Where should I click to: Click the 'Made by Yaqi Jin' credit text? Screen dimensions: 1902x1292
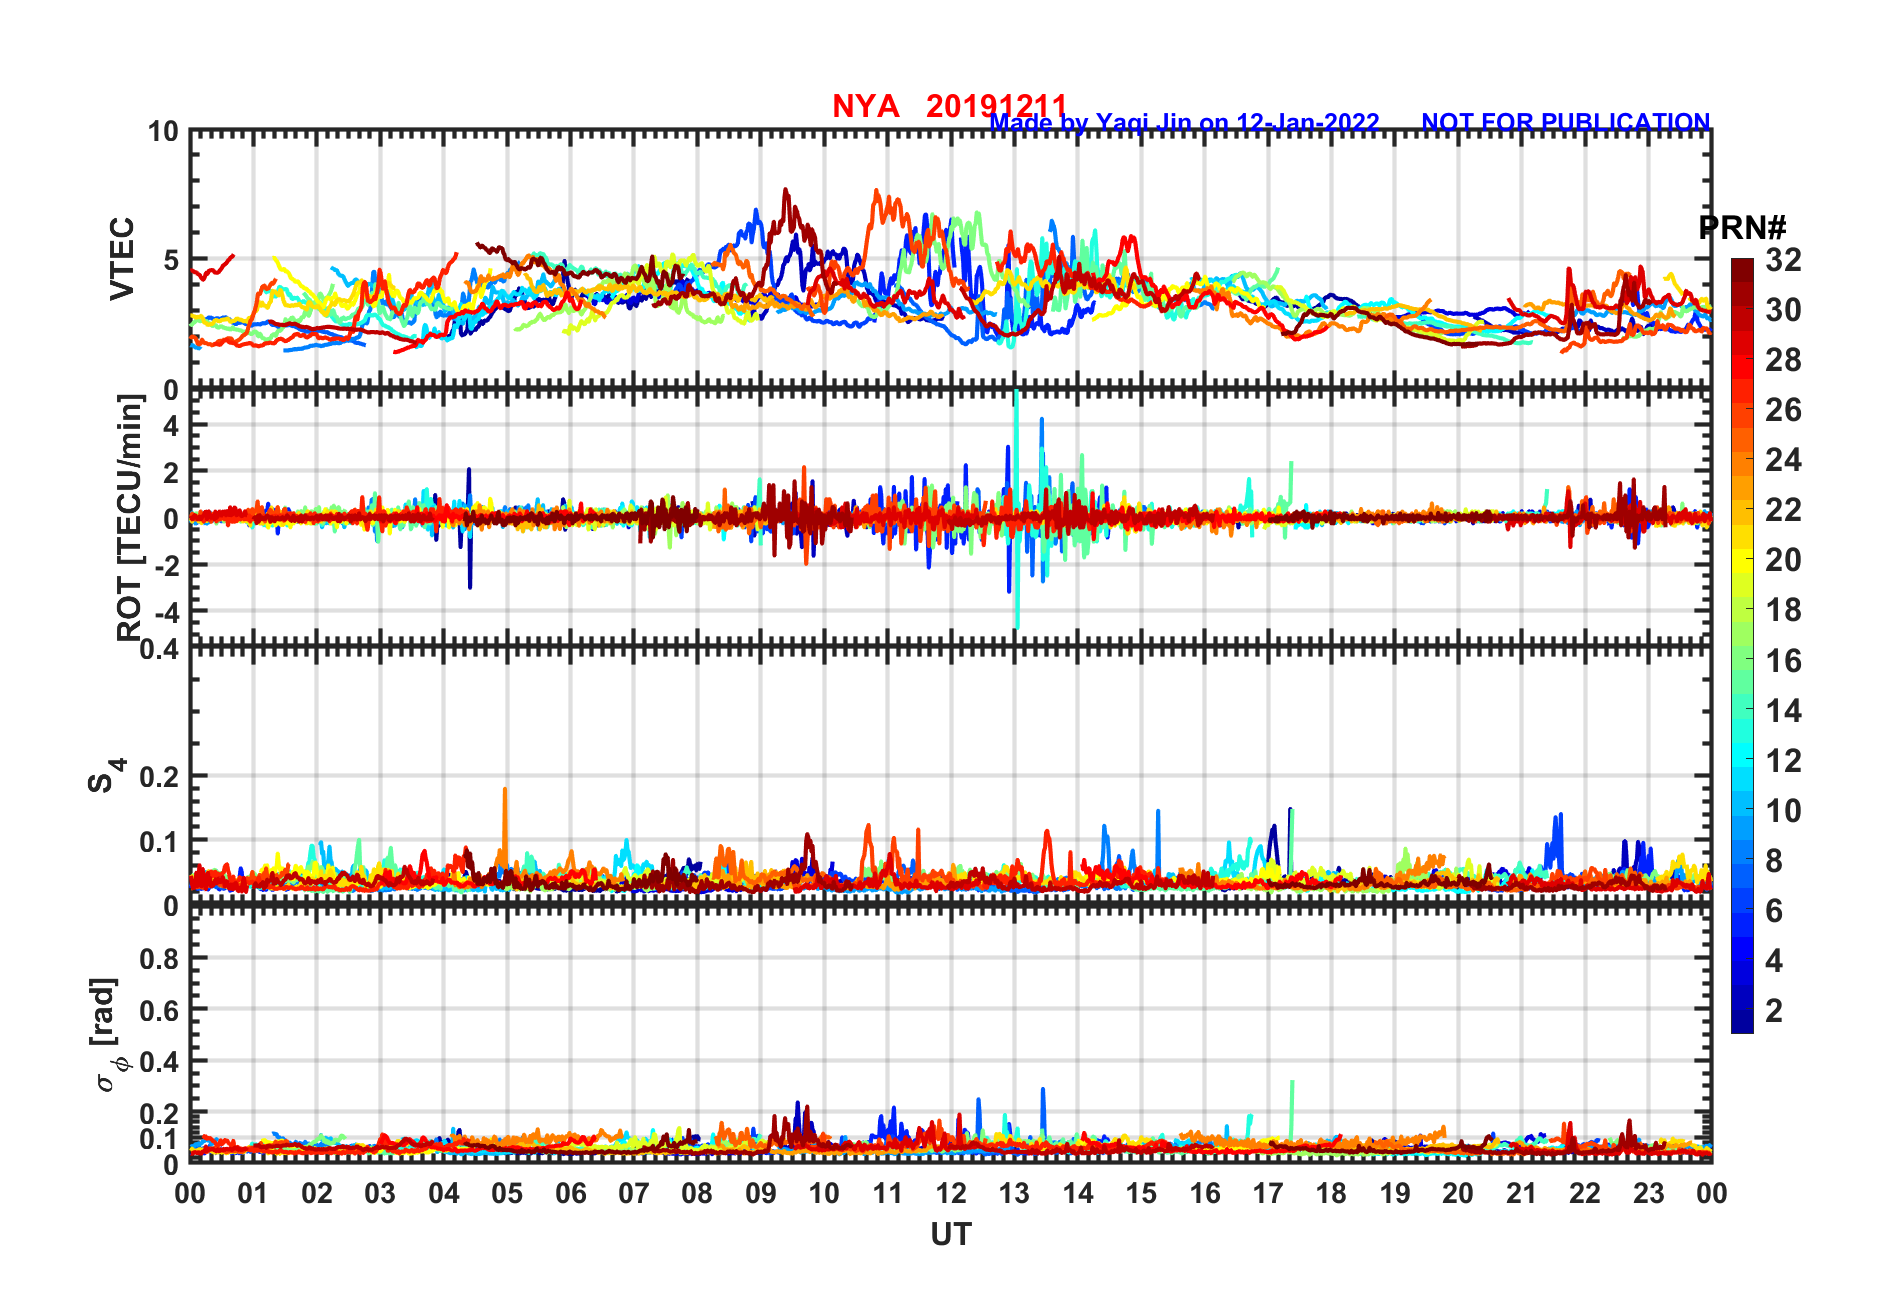tap(1184, 123)
